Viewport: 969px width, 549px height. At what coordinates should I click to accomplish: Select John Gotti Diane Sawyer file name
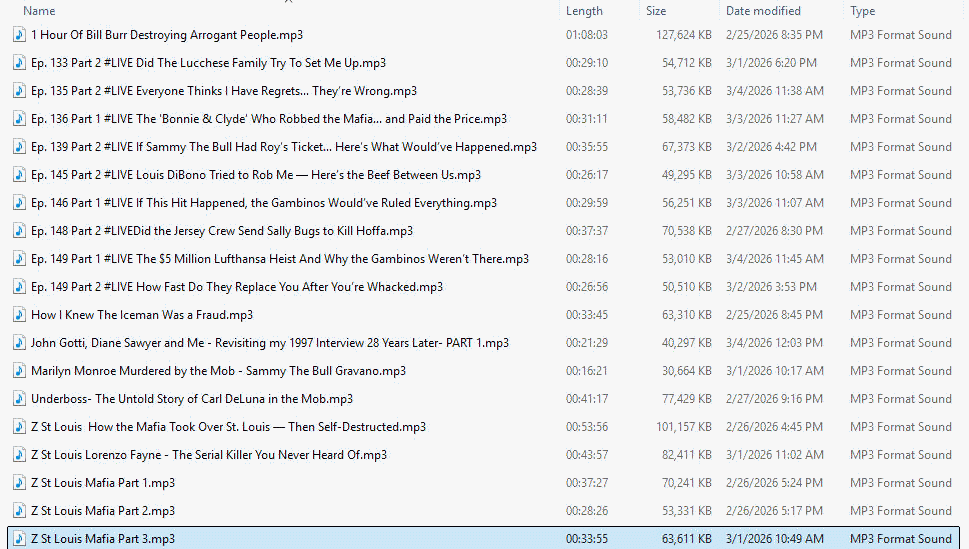(270, 343)
